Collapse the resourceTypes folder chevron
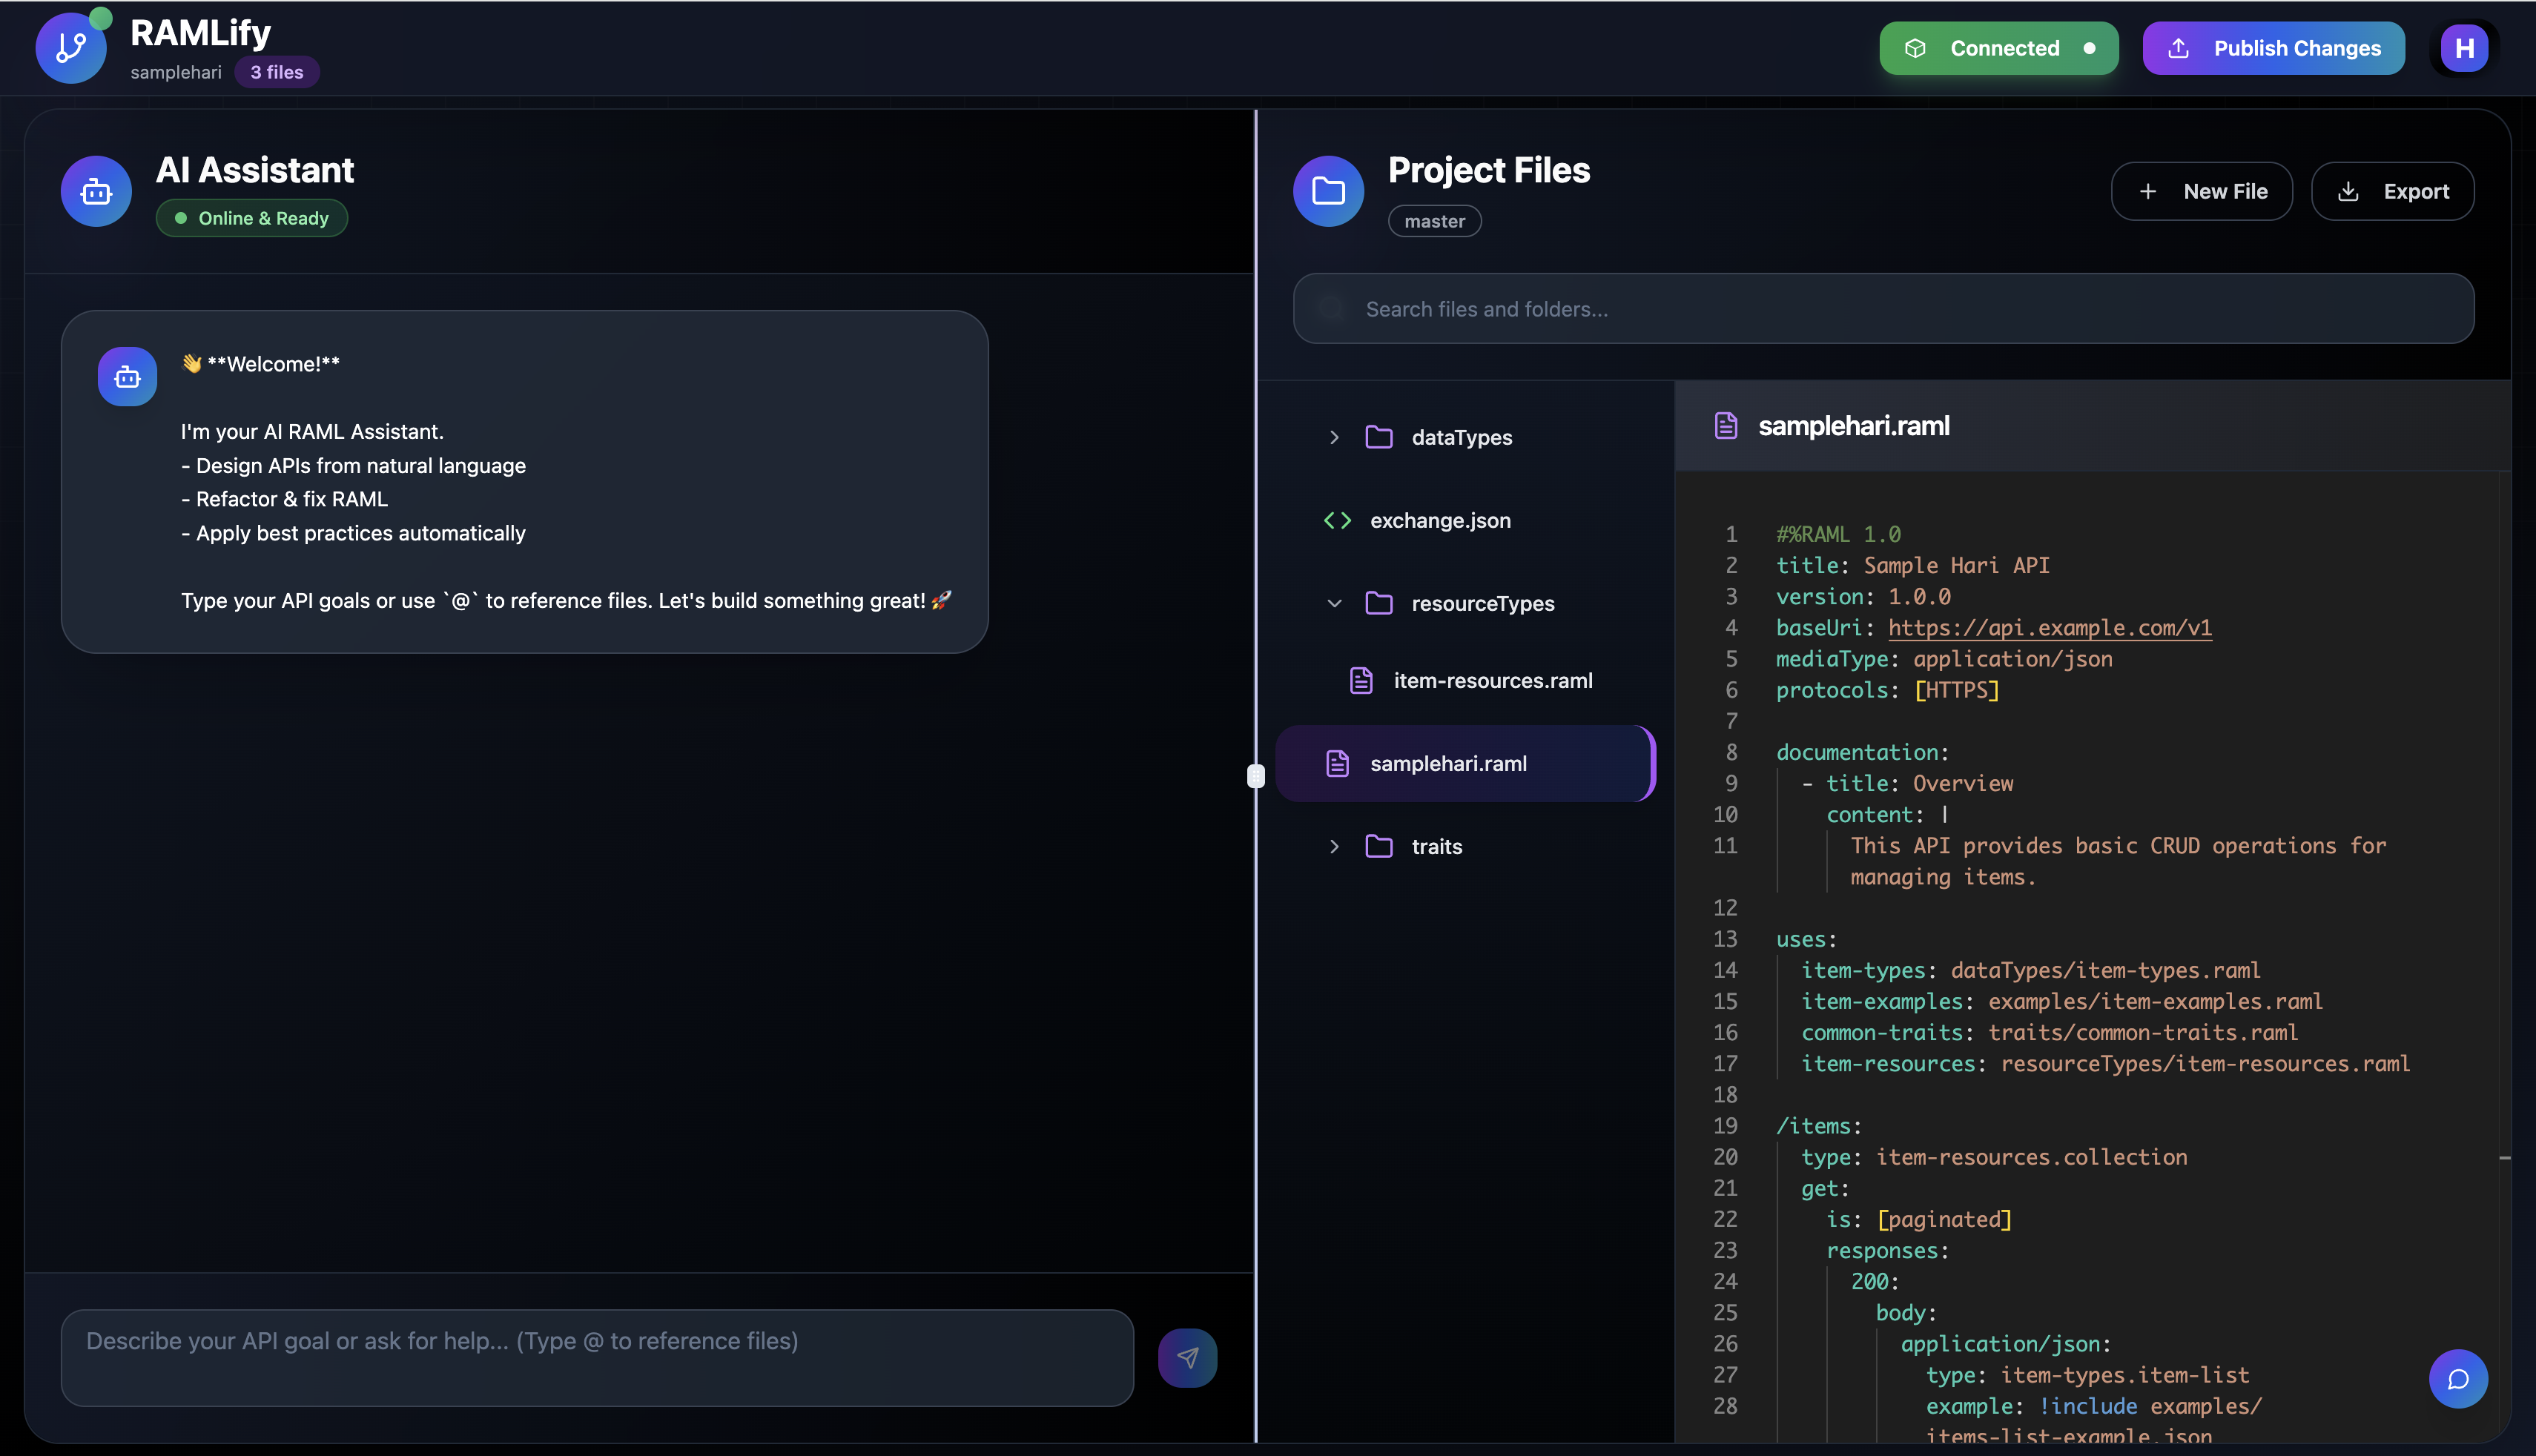2536x1456 pixels. coord(1333,603)
